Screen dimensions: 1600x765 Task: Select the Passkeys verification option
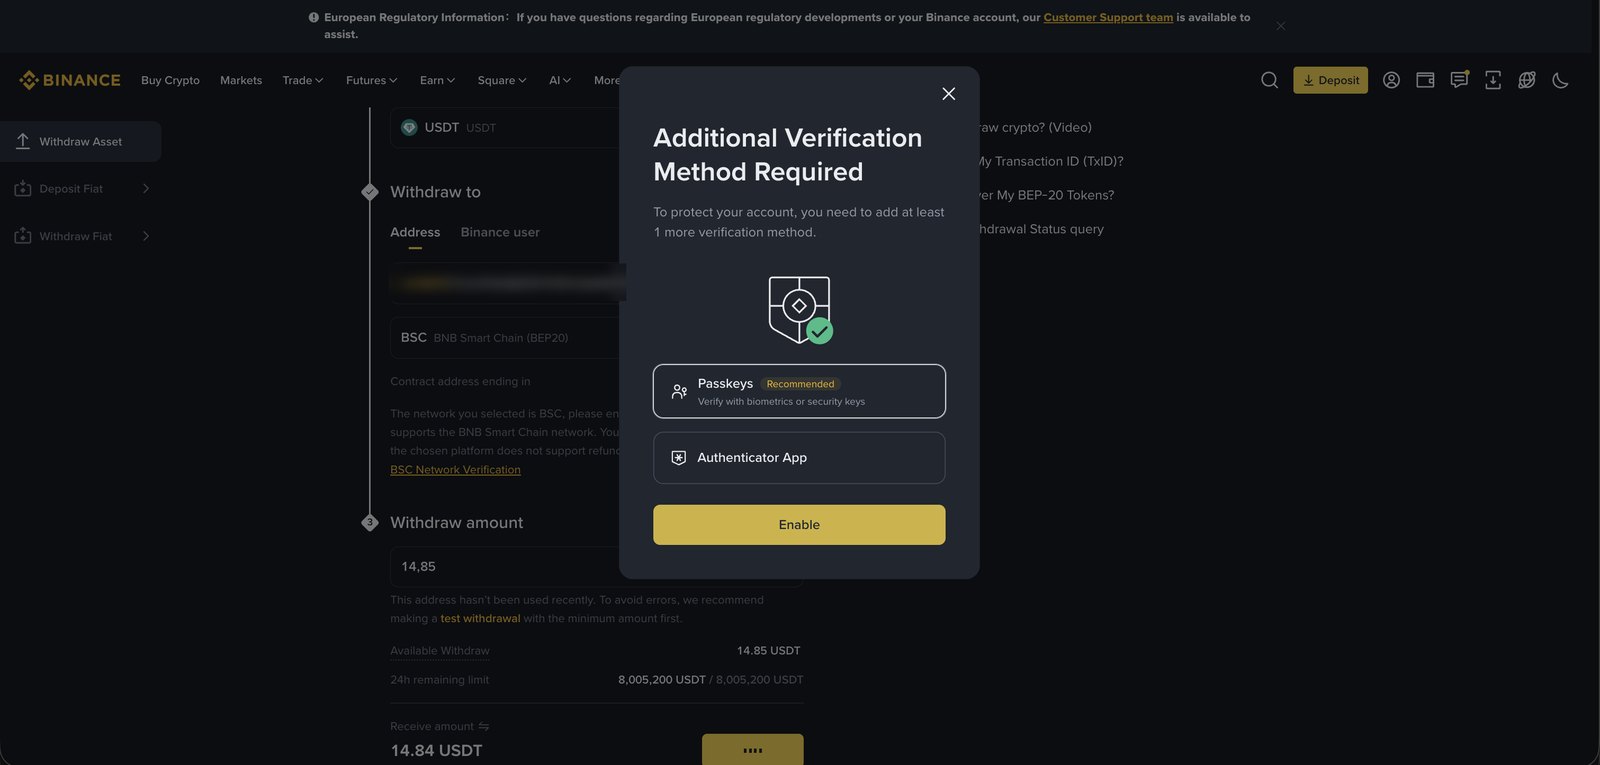click(x=799, y=391)
